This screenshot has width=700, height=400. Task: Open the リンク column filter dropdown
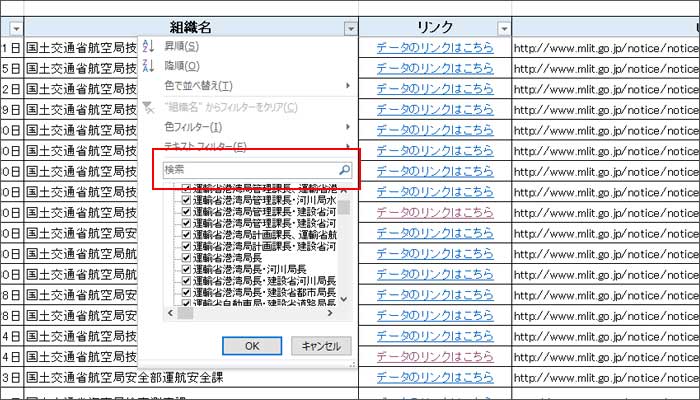pos(503,29)
